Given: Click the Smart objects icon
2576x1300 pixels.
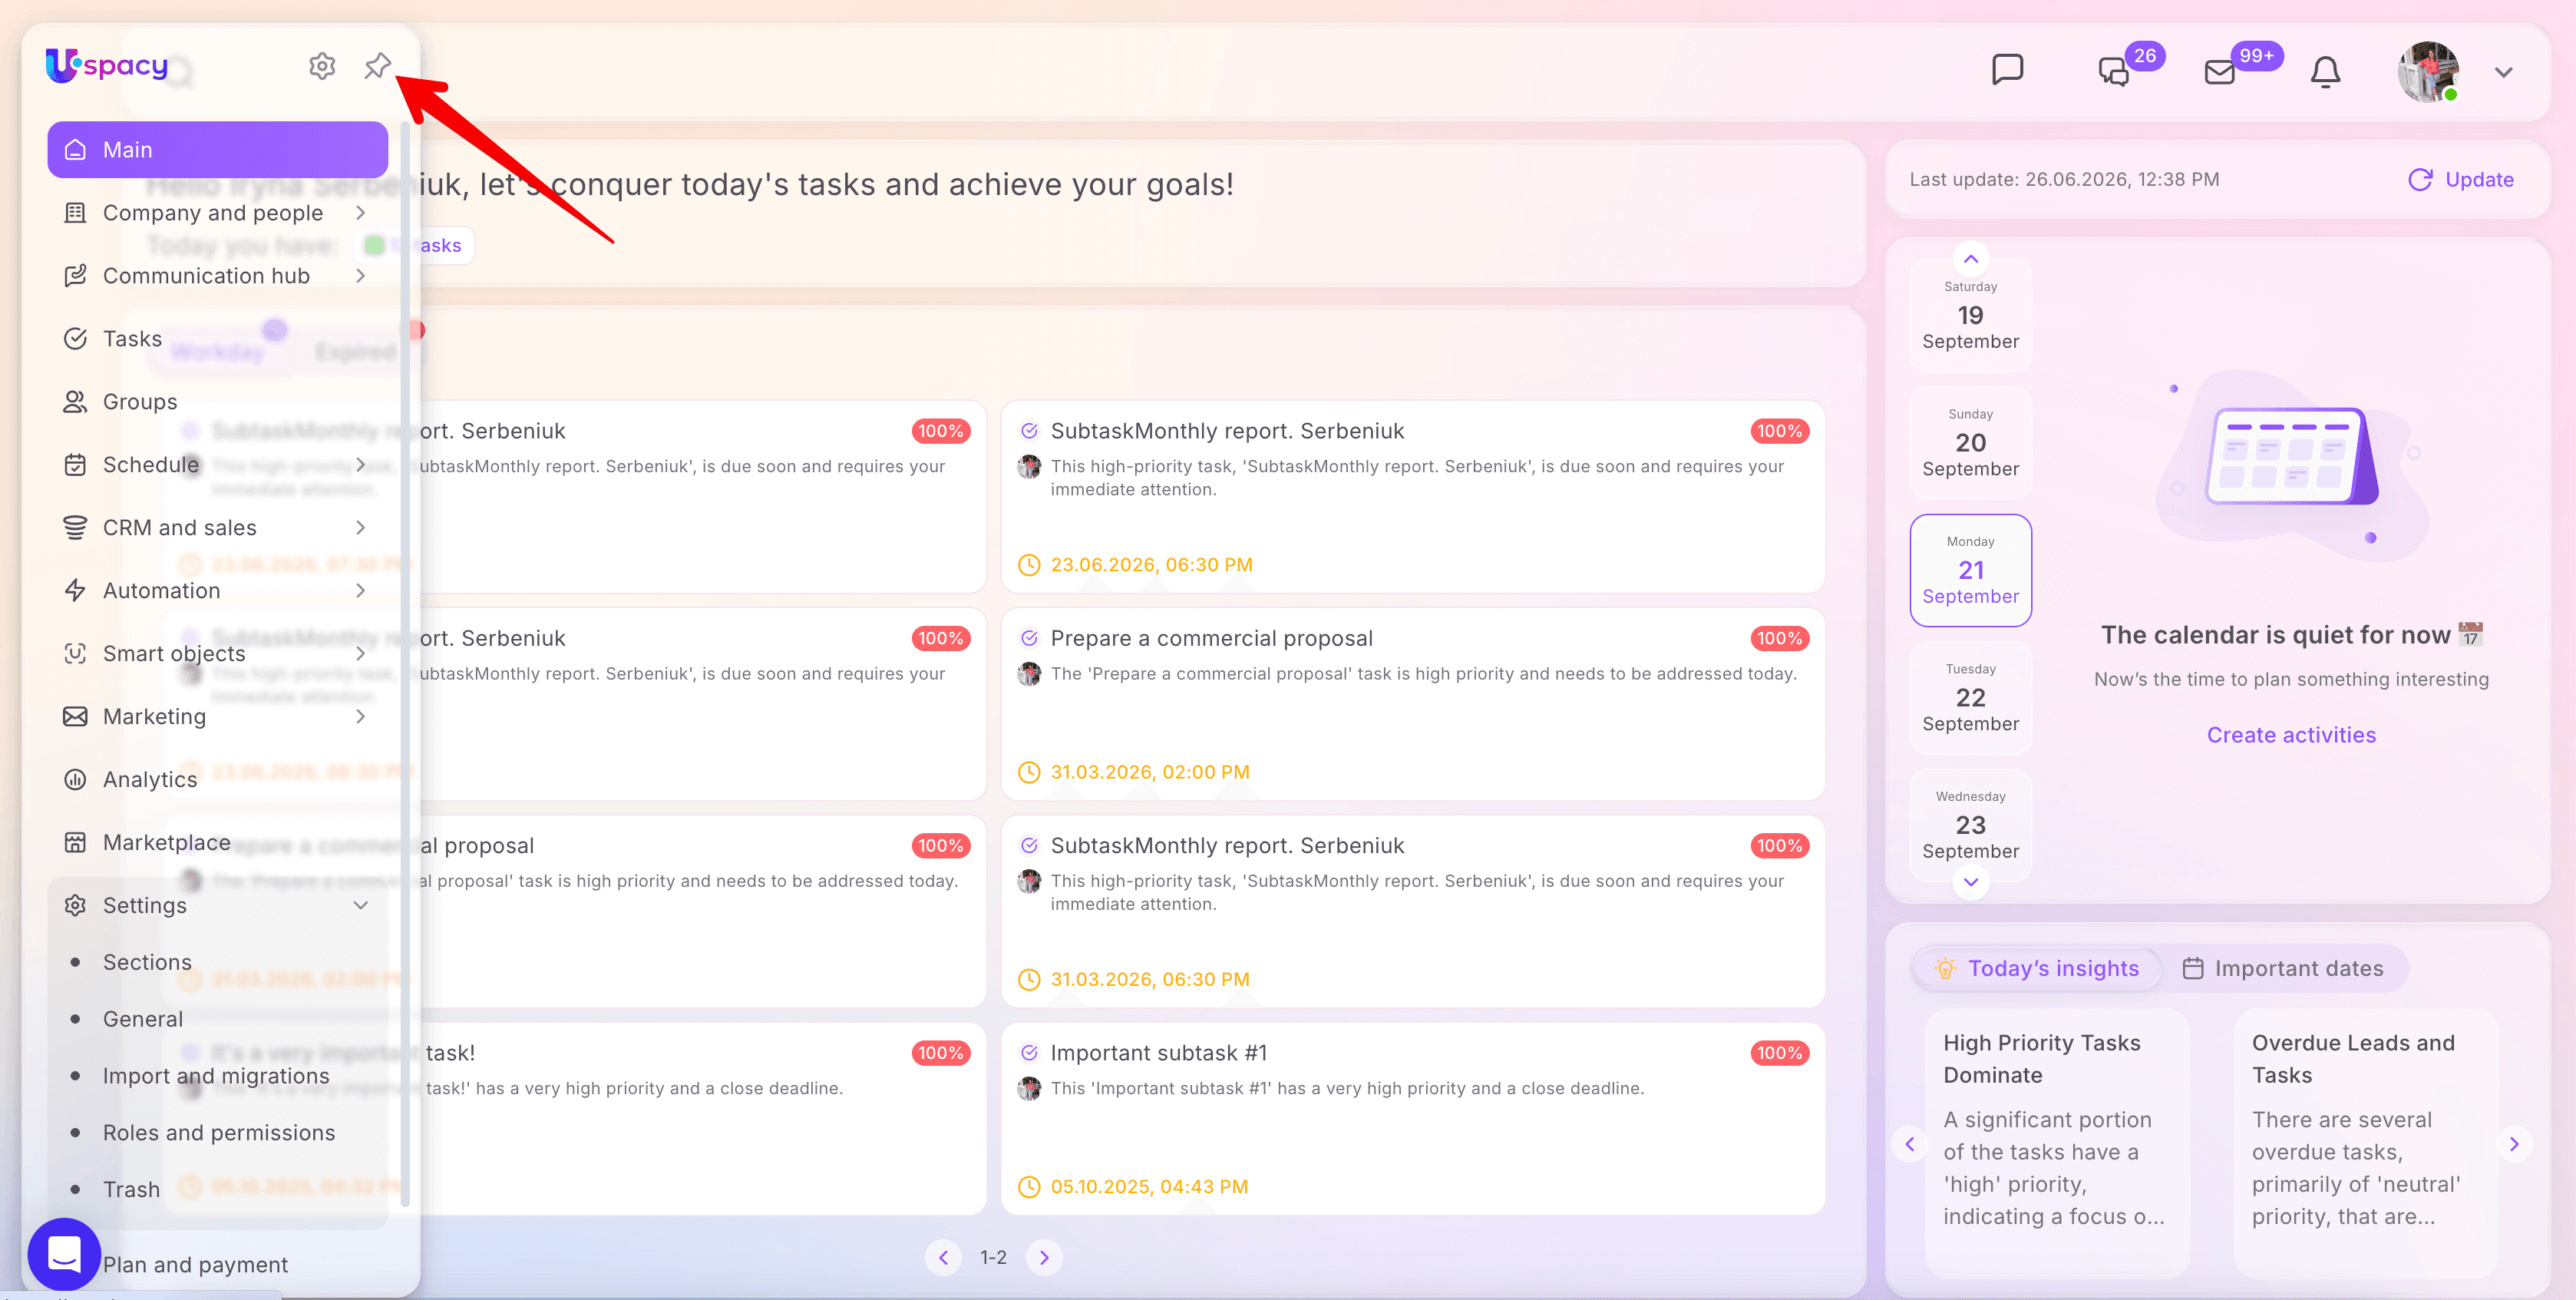Looking at the screenshot, I should pos(75,654).
